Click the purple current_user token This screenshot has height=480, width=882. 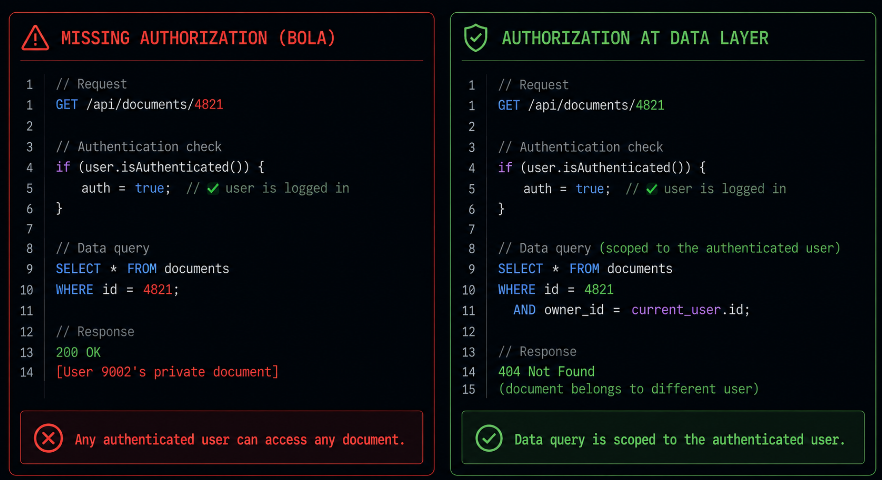click(676, 310)
